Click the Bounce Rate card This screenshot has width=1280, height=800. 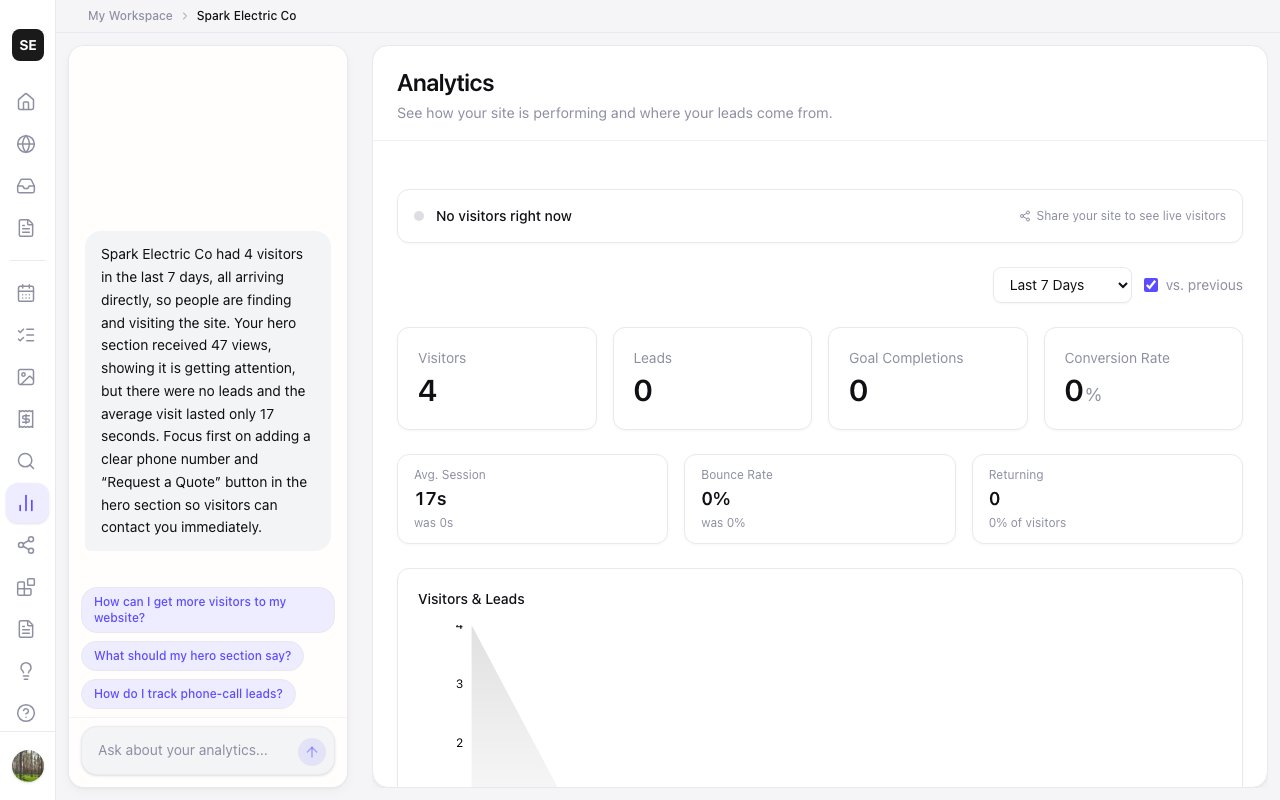coord(820,499)
